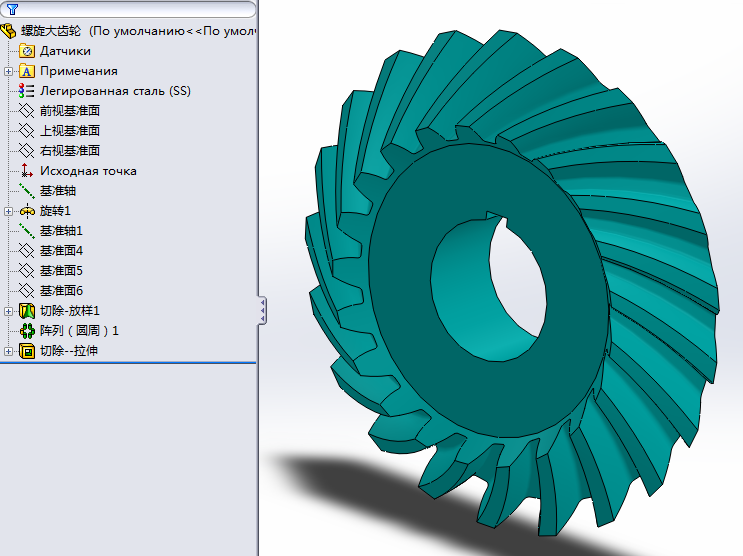Screen dimensions: 743x556
Task: Select the 基准轴 label
Action: pos(58,191)
